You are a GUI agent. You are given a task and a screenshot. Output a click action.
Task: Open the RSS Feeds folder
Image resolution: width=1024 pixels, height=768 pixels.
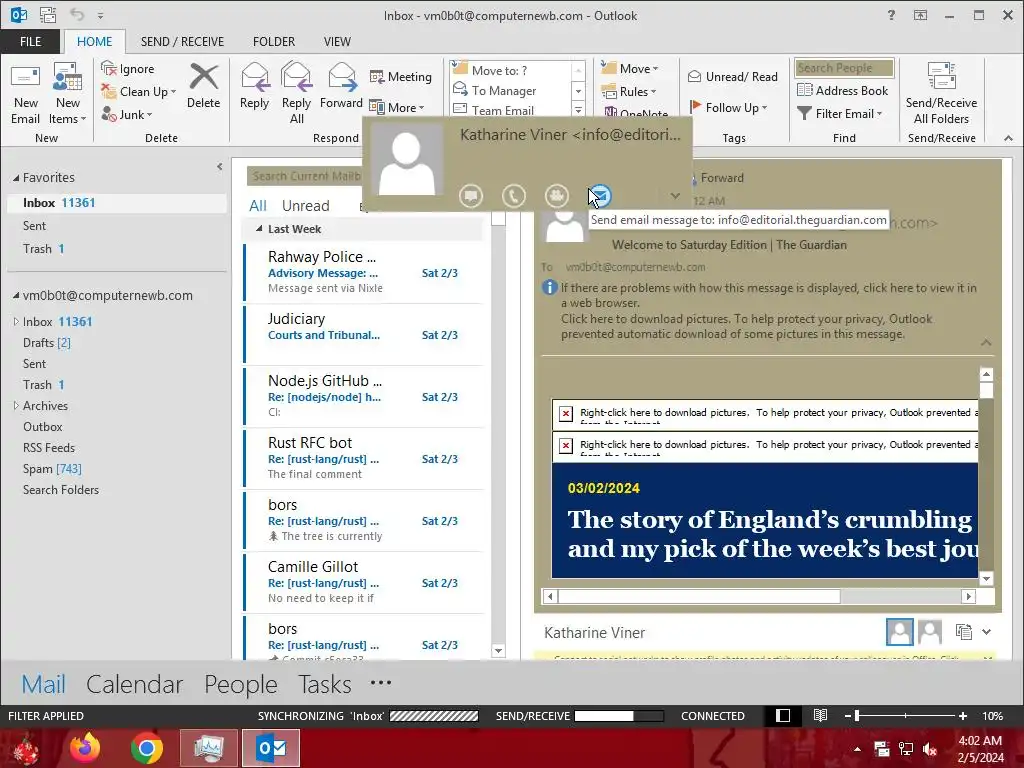point(49,448)
